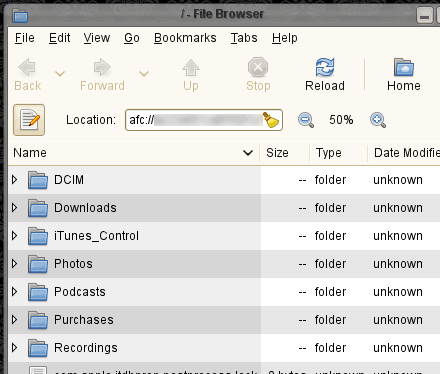Viewport: 440px width, 374px height.
Task: Click the Reload toolbar button
Action: click(325, 75)
